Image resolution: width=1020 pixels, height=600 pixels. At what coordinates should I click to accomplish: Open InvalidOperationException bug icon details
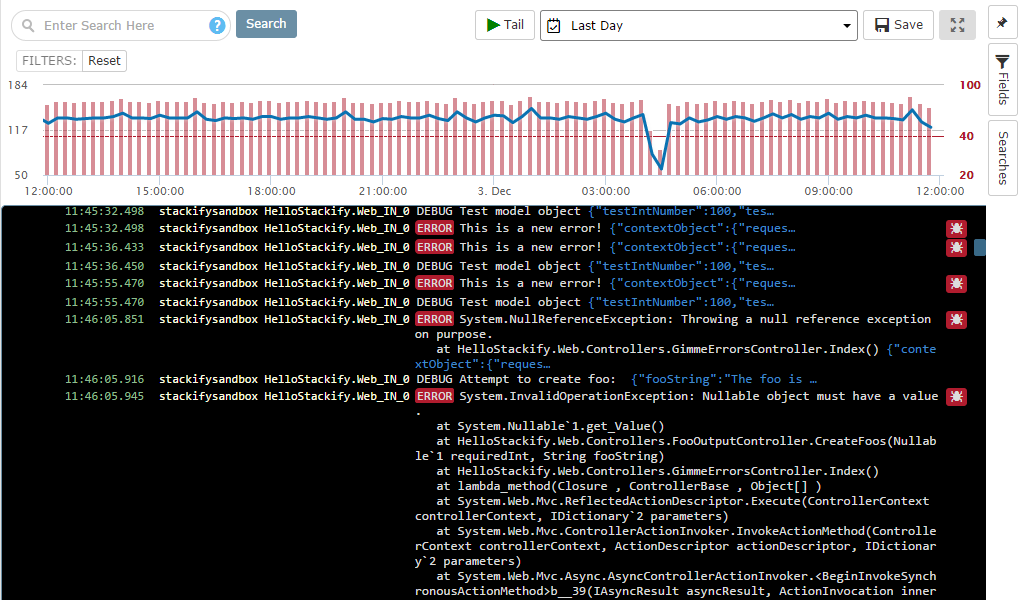[956, 397]
